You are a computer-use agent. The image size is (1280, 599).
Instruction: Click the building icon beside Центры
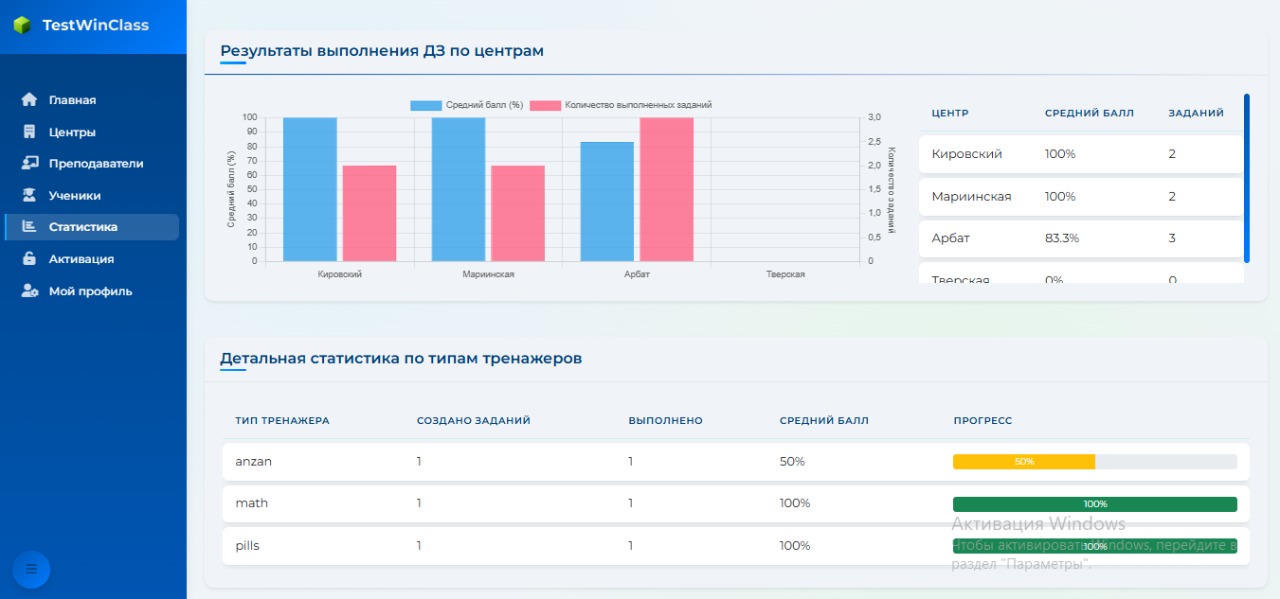(29, 132)
